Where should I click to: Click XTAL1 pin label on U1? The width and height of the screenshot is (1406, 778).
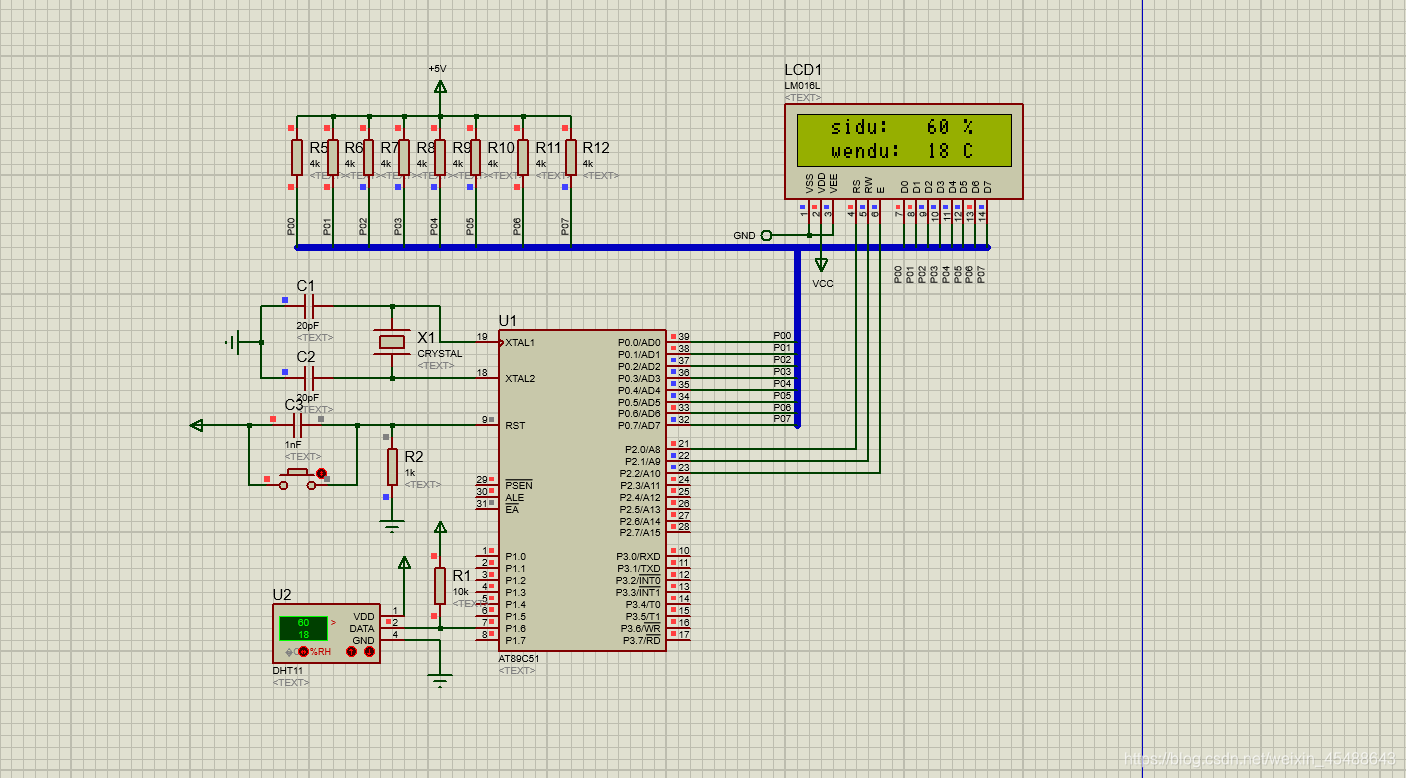coord(520,343)
